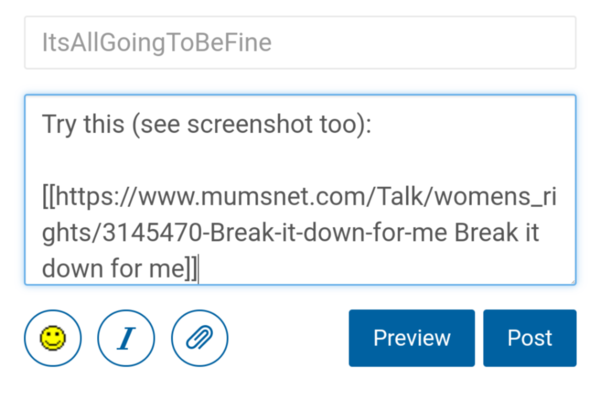Image resolution: width=600 pixels, height=401 pixels.
Task: Apply italic formatting with the I icon
Action: tap(126, 338)
